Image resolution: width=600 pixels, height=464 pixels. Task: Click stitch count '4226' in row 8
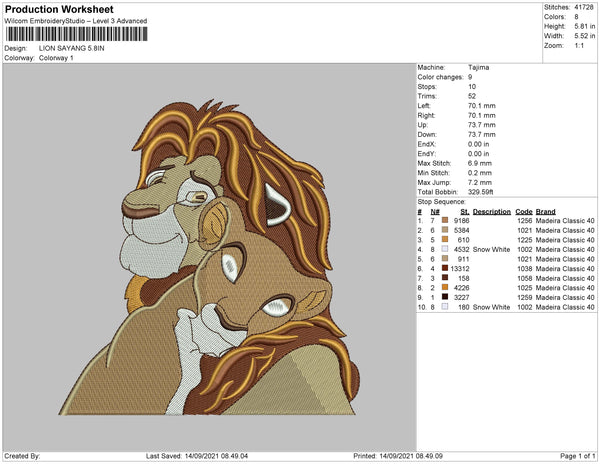461,288
